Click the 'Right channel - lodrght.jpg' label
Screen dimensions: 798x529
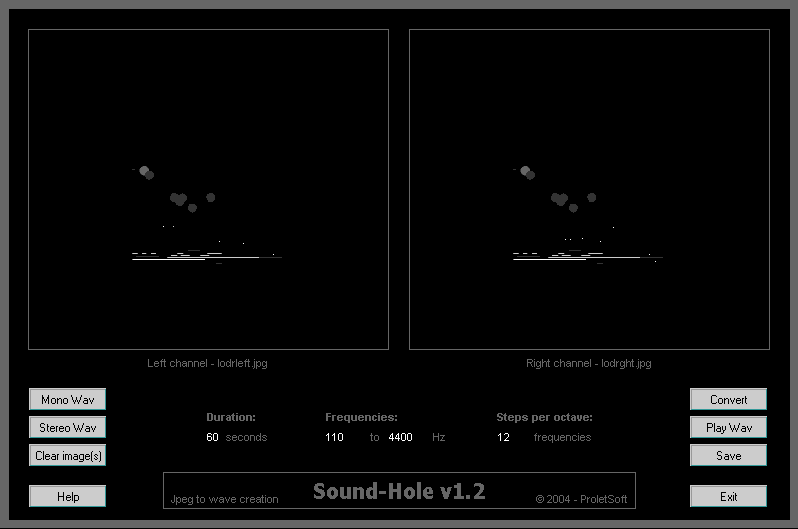point(589,363)
